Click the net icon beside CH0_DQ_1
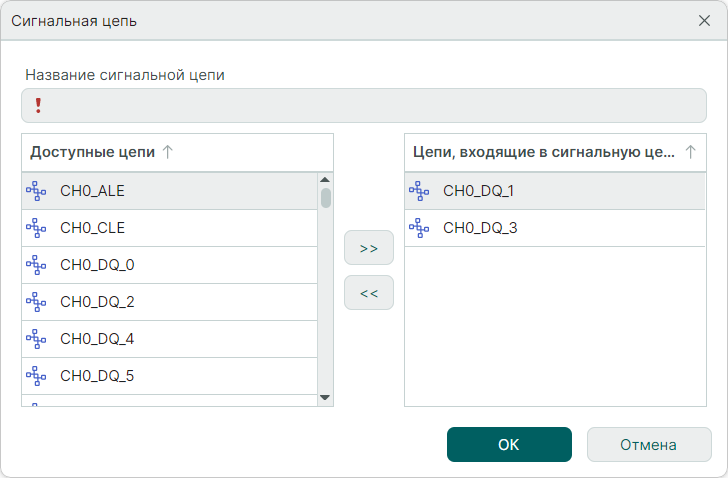Screen dimensions: 728x478 coord(419,190)
